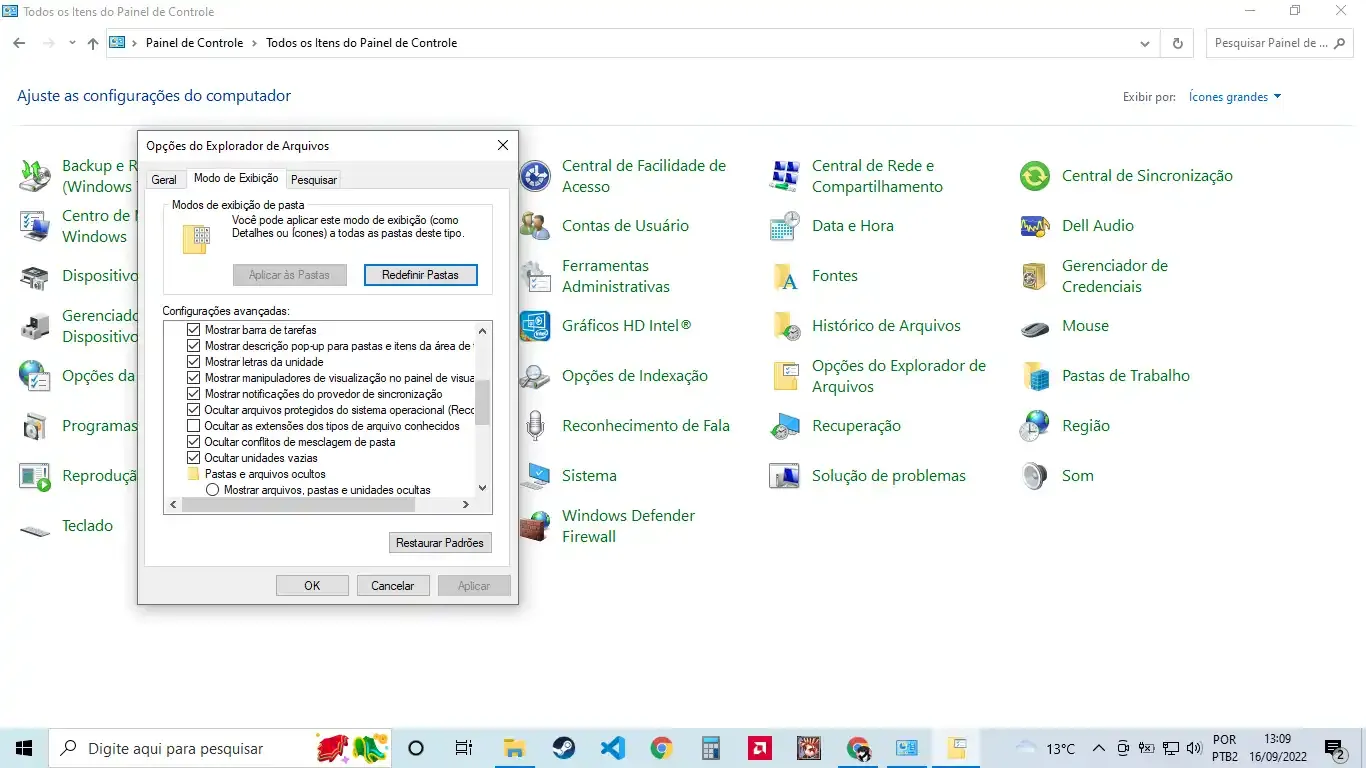Open Histórico de Arquivos icon
Viewport: 1366px width, 768px height.
(785, 326)
